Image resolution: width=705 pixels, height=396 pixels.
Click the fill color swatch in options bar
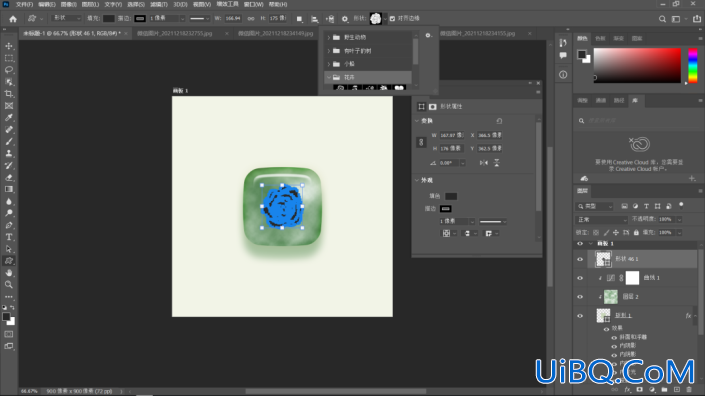click(x=109, y=18)
